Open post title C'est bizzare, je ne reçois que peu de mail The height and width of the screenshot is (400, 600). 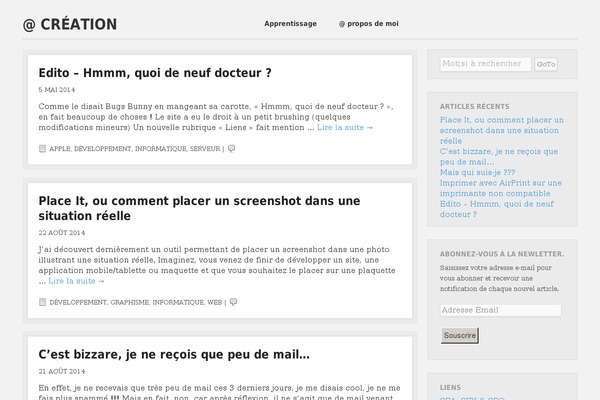(x=174, y=354)
